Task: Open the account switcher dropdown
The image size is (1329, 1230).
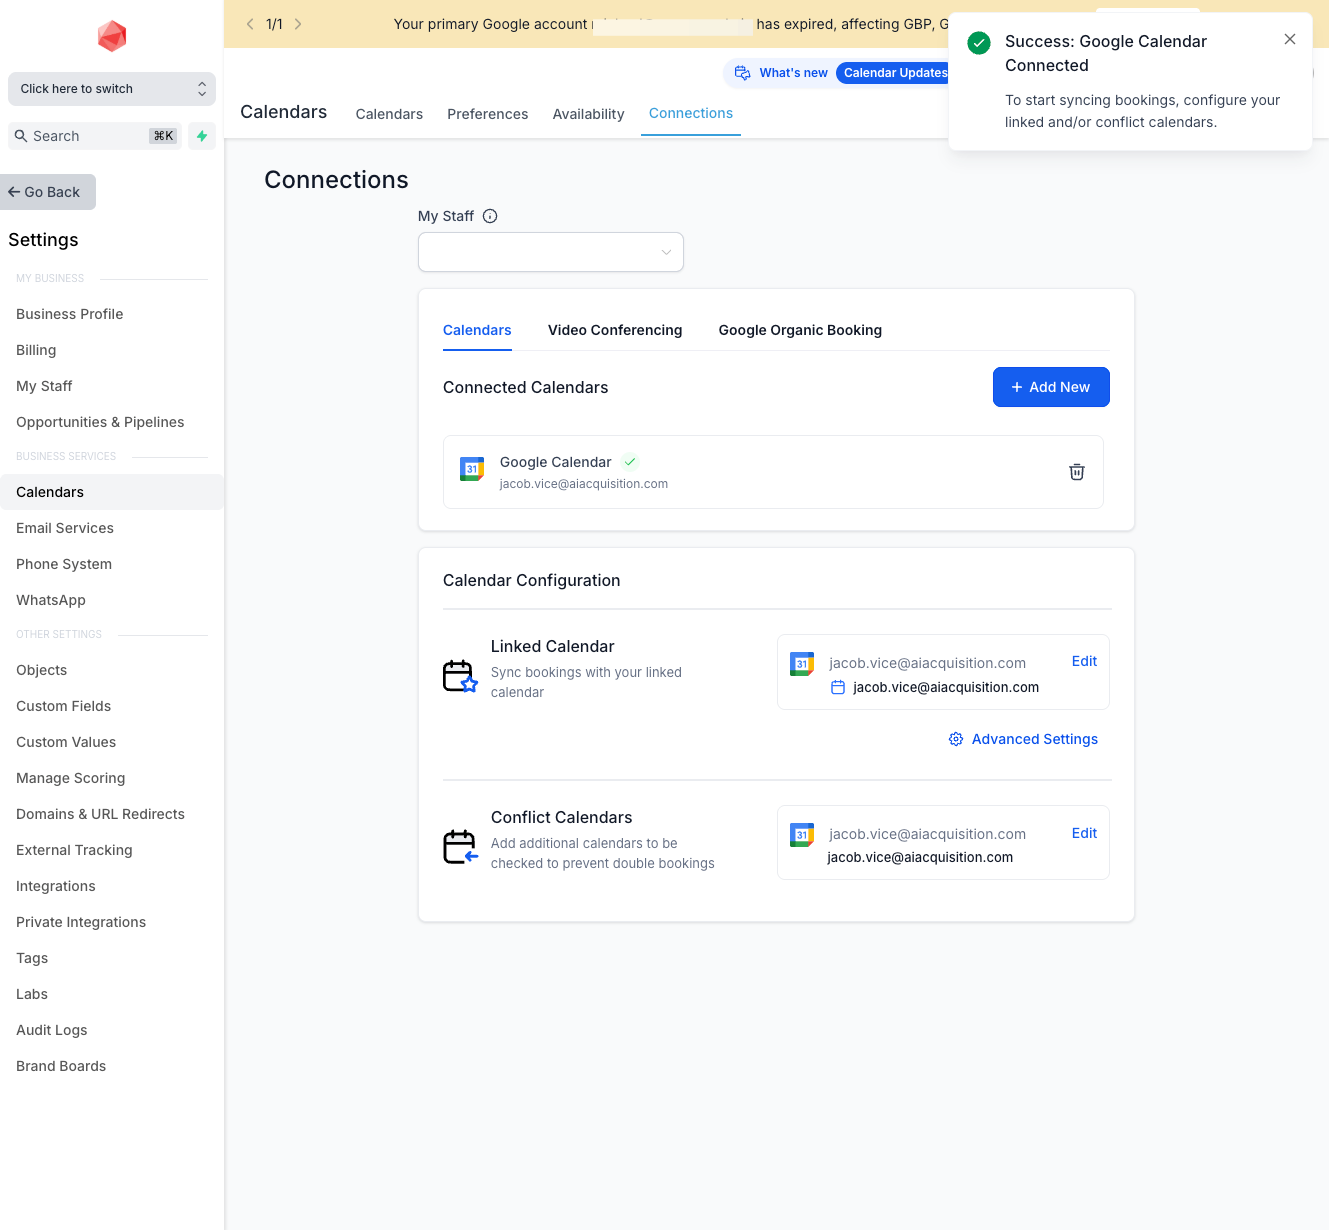Action: tap(112, 89)
